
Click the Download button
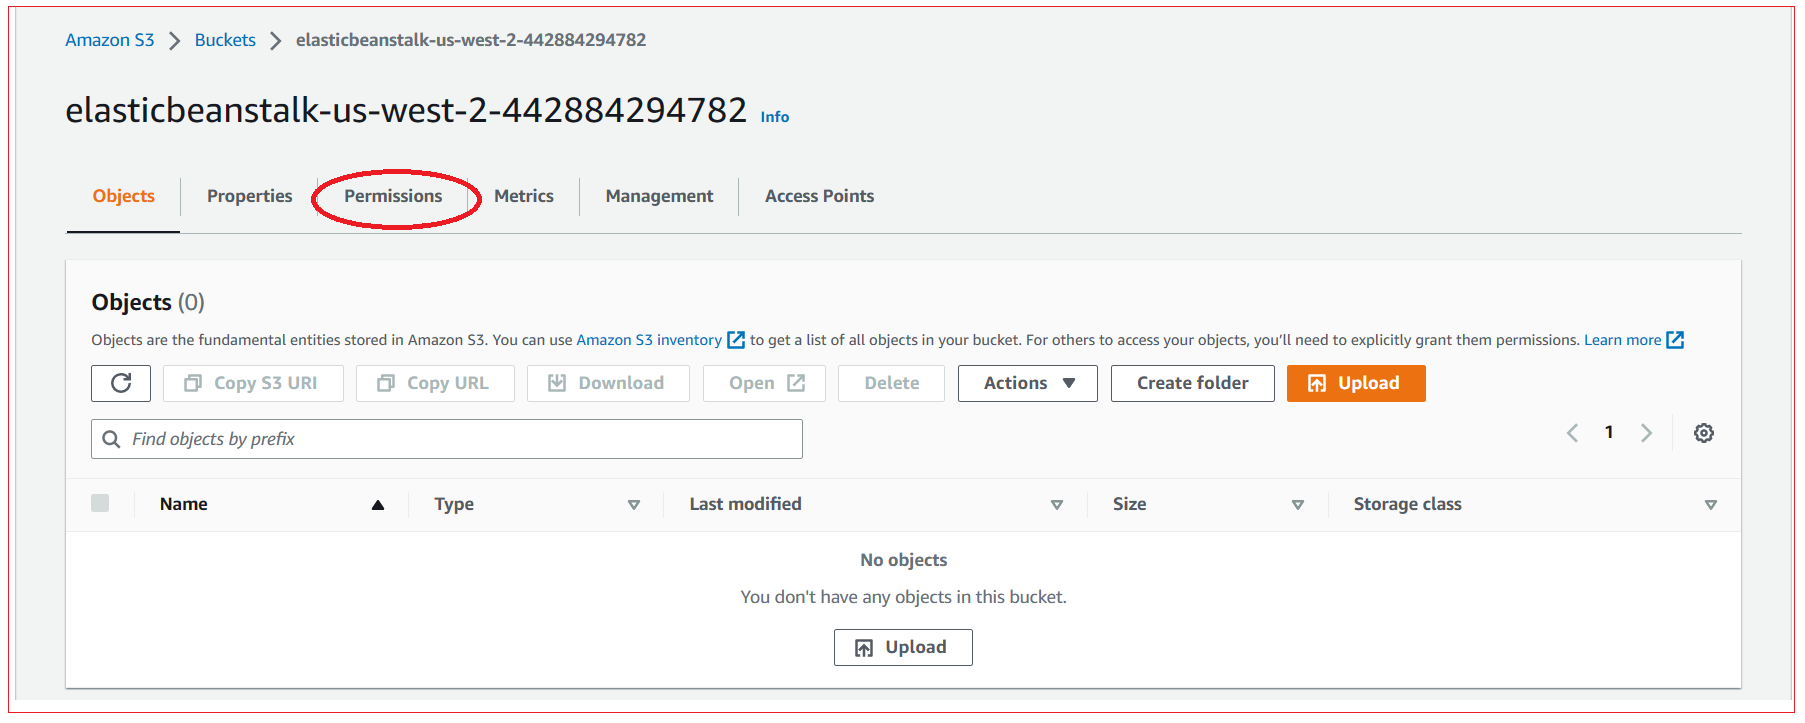[608, 383]
